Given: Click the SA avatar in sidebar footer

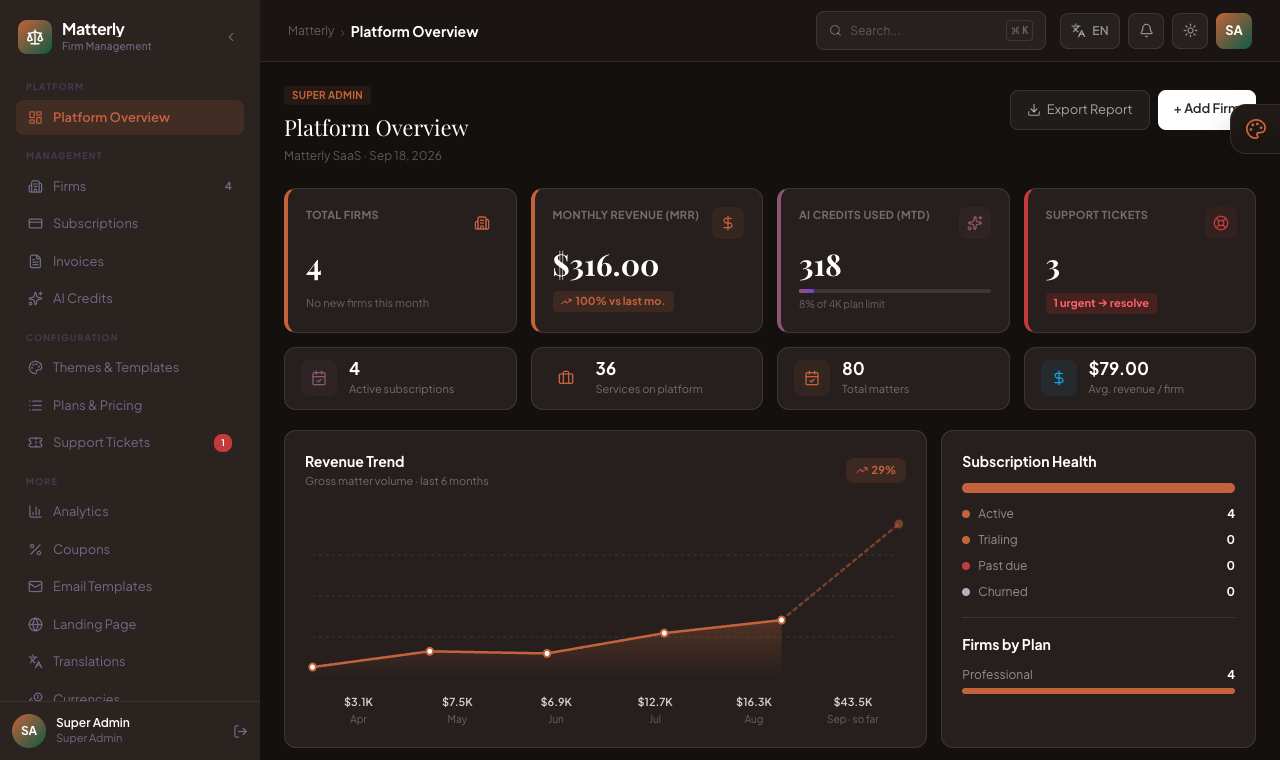Looking at the screenshot, I should pyautogui.click(x=29, y=730).
